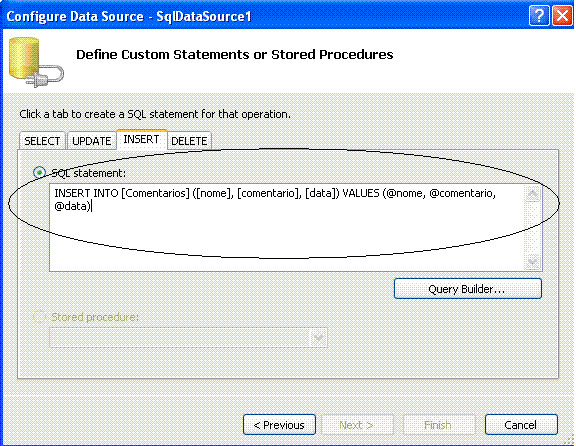Viewport: 576px width, 446px height.
Task: Click the database cylinder plug icon
Action: coord(36,62)
